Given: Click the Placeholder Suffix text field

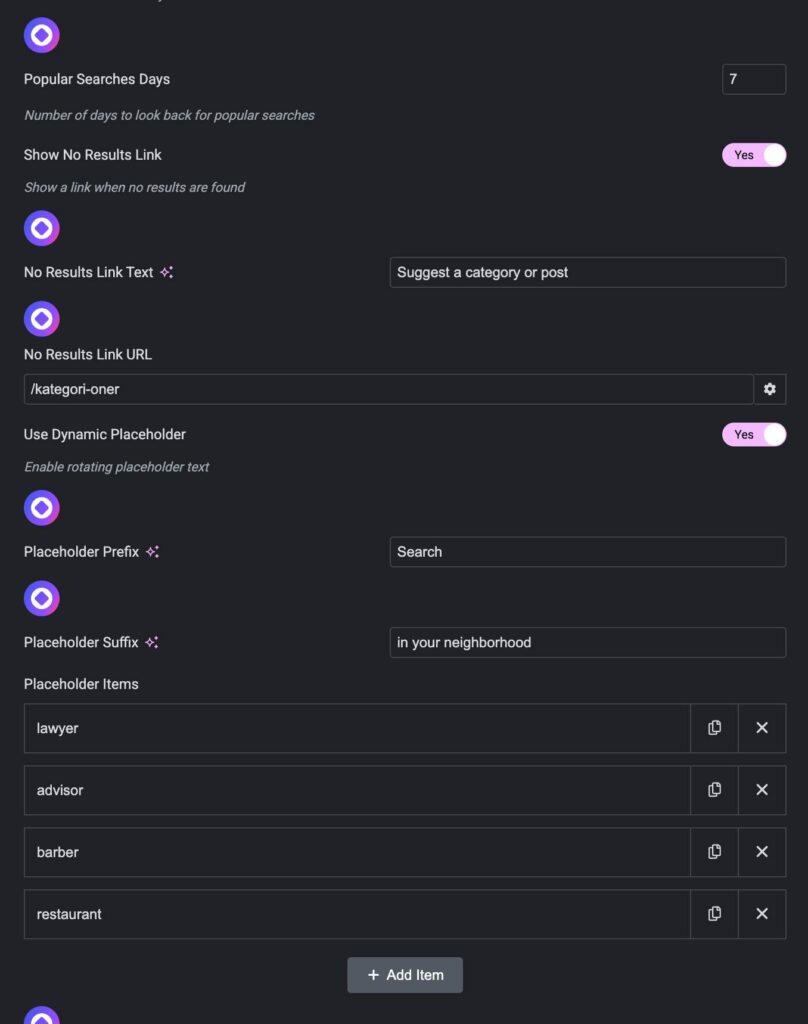Looking at the screenshot, I should pyautogui.click(x=587, y=643).
